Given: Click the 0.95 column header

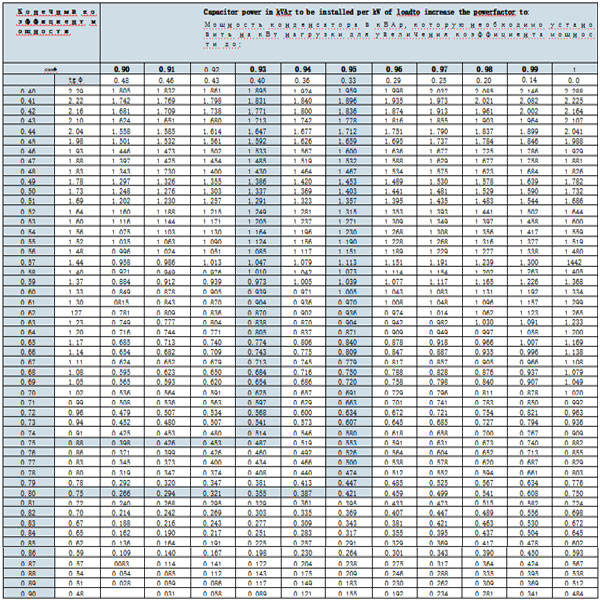Looking at the screenshot, I should pyautogui.click(x=348, y=66).
